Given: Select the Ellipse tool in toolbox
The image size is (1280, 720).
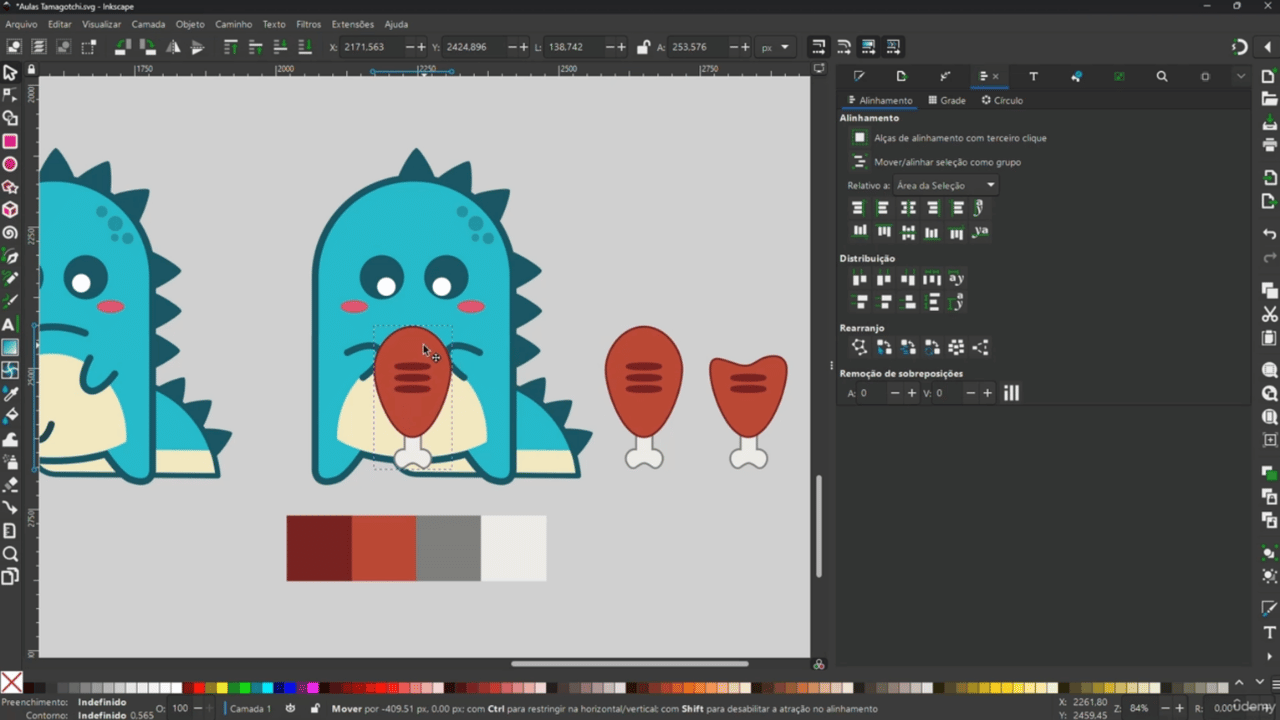Looking at the screenshot, I should point(10,164).
